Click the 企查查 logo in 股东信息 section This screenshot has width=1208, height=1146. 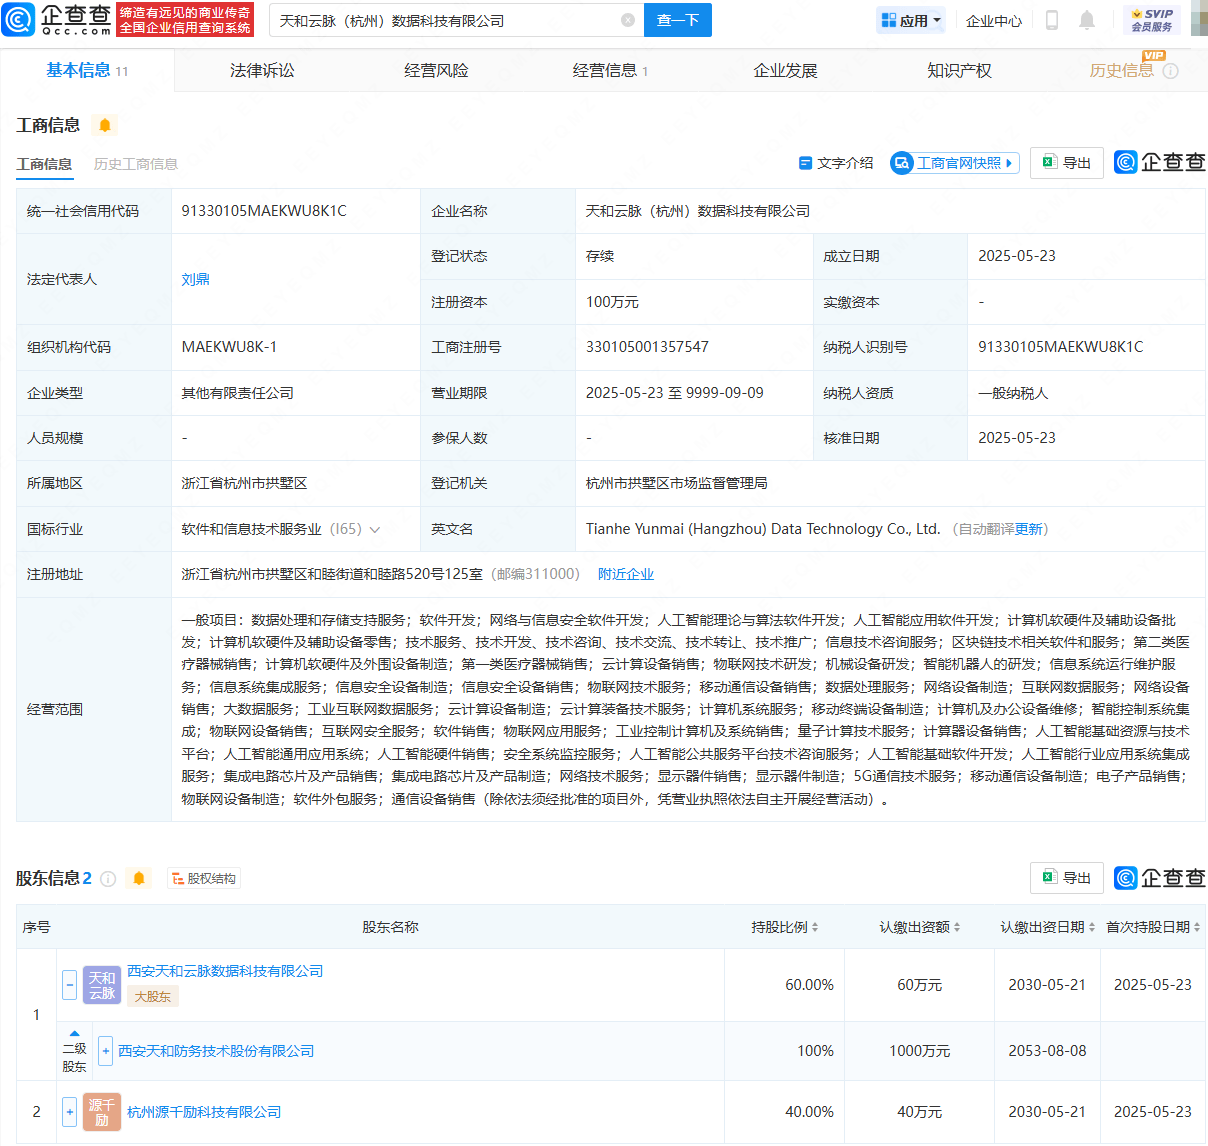pos(1160,877)
